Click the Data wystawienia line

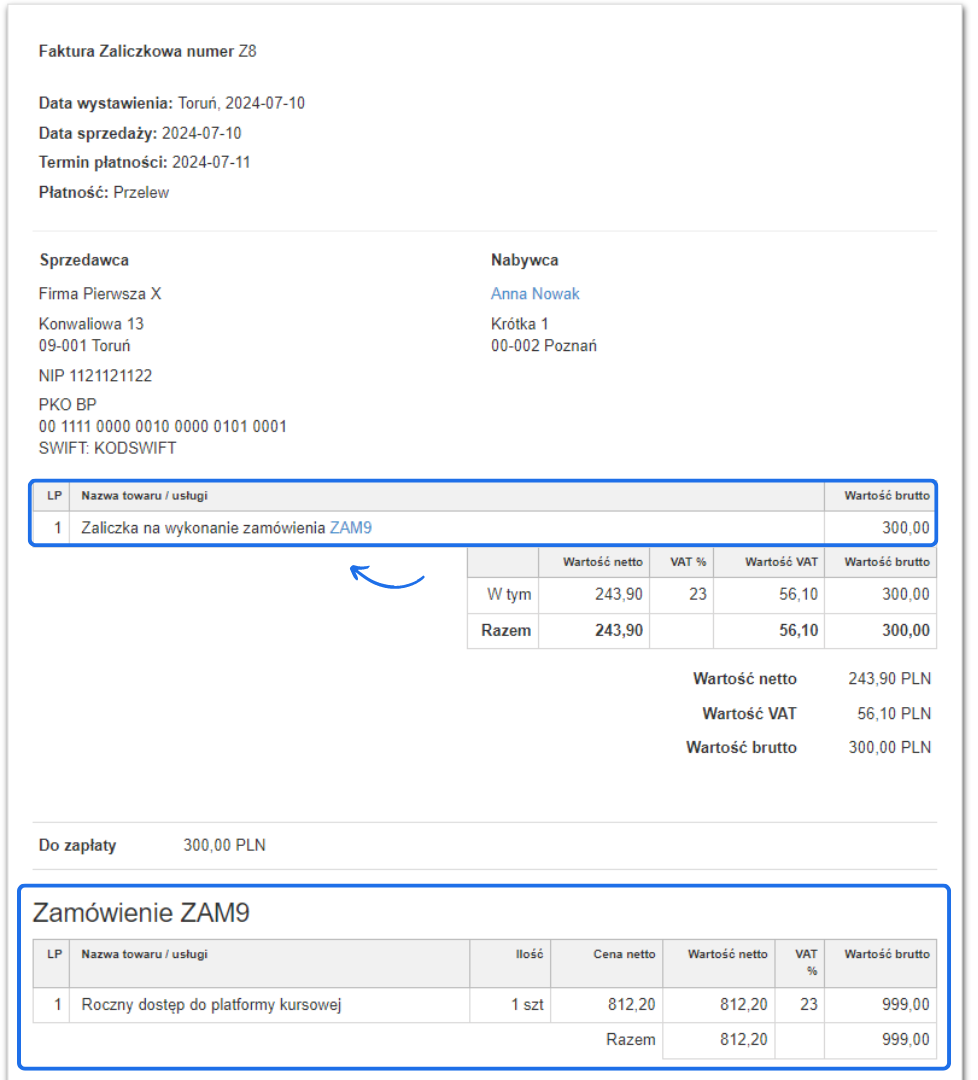[171, 103]
